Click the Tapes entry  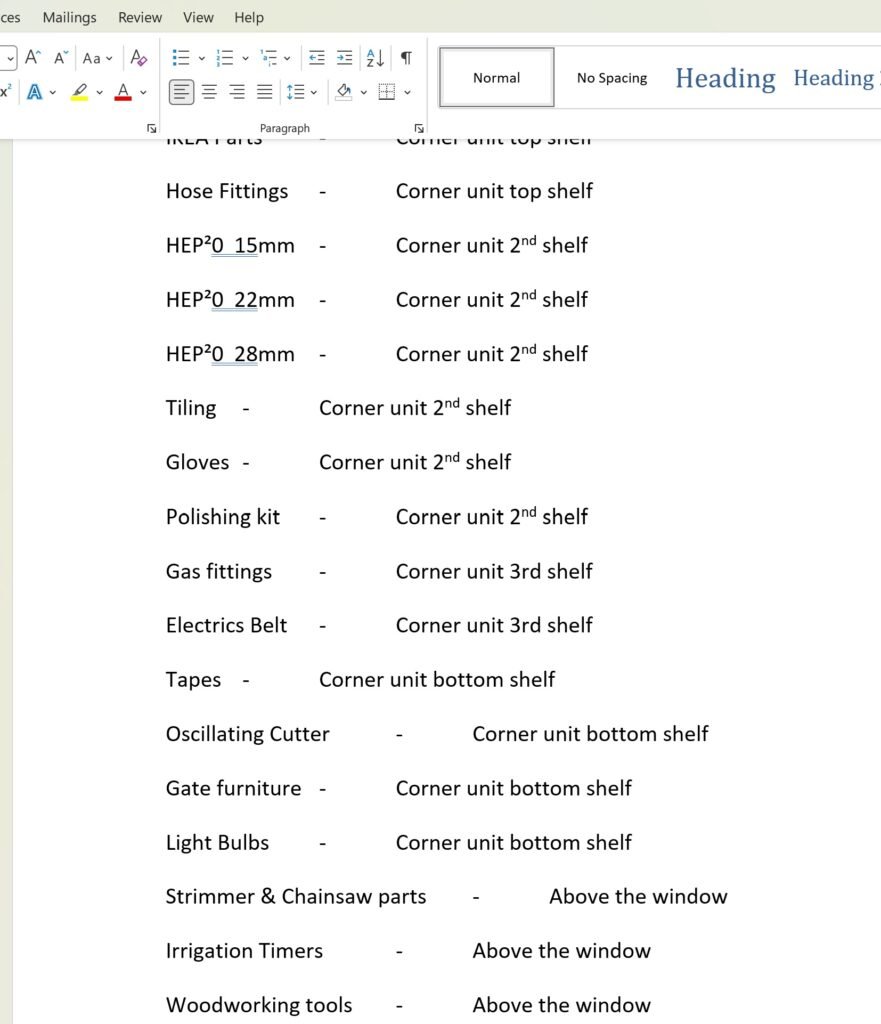point(193,680)
